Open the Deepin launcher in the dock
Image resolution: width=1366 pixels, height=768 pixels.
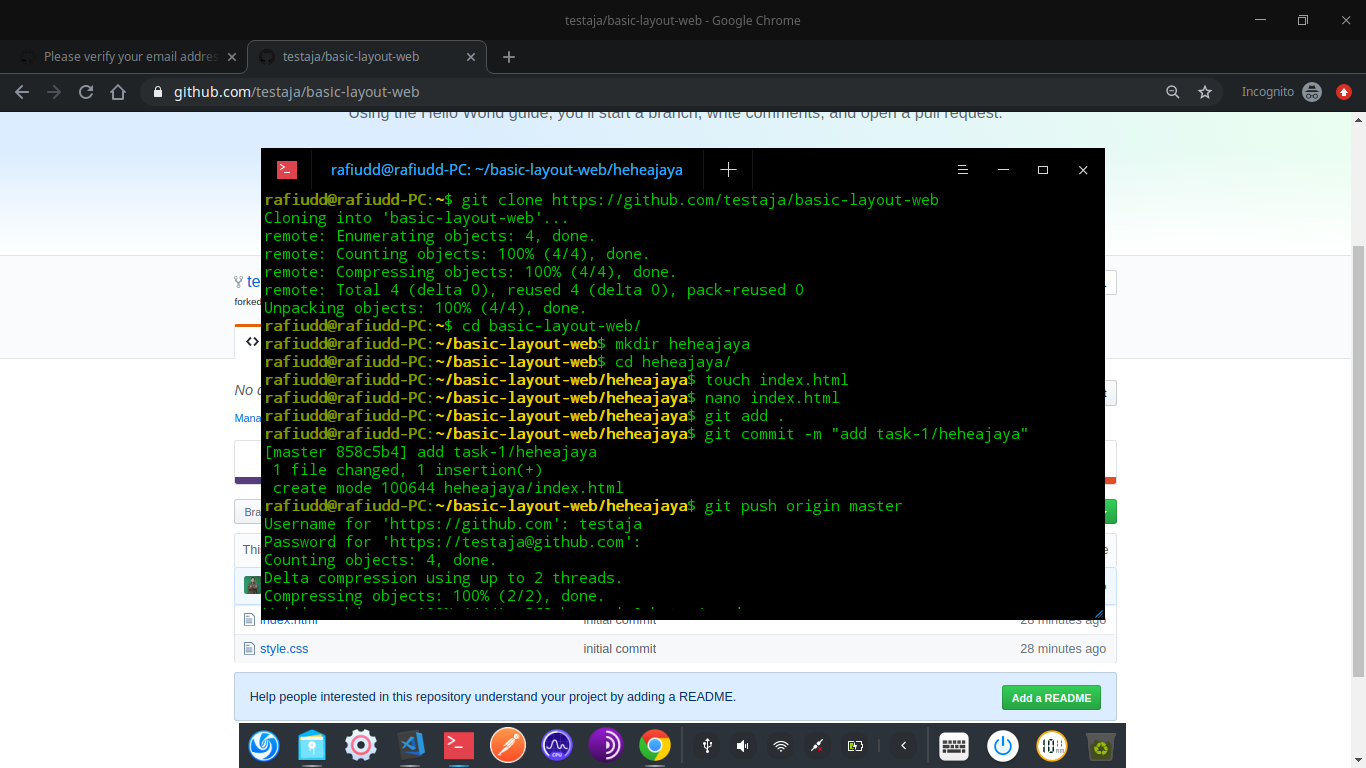click(264, 745)
